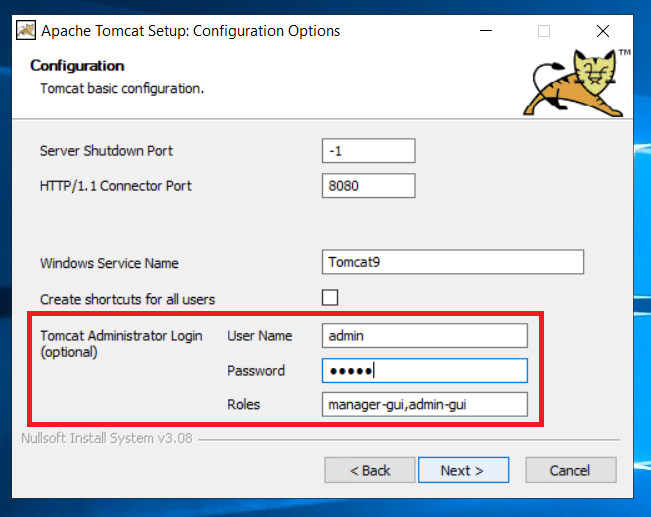The height and width of the screenshot is (517, 651).
Task: Click the Tomcat installer icon in title bar
Action: point(26,31)
